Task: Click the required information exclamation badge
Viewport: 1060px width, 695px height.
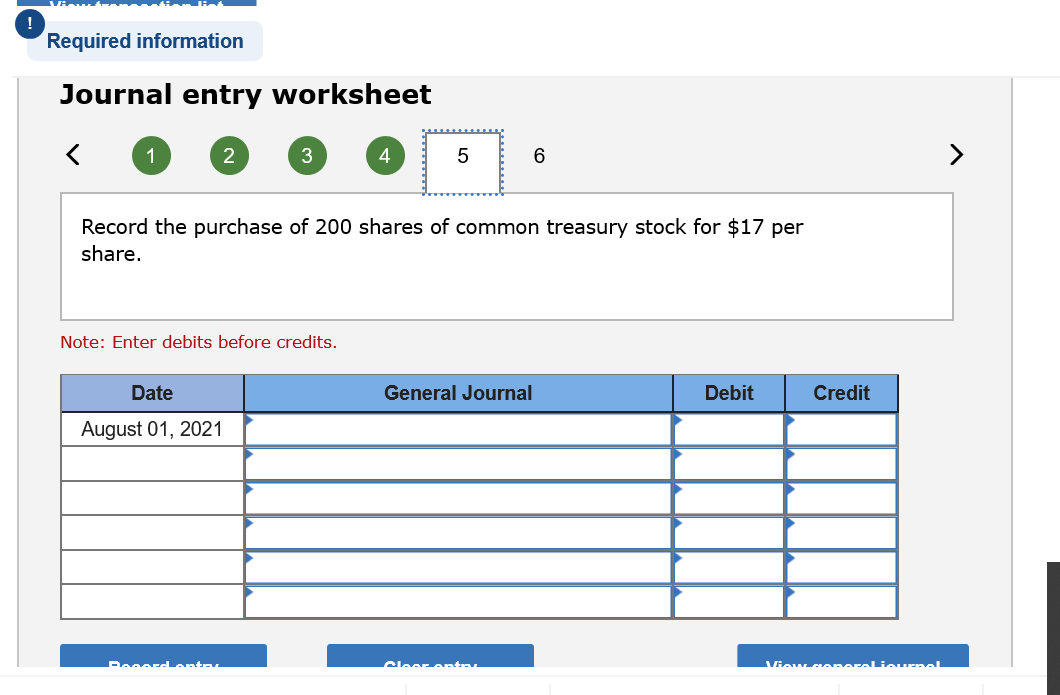Action: pos(29,22)
